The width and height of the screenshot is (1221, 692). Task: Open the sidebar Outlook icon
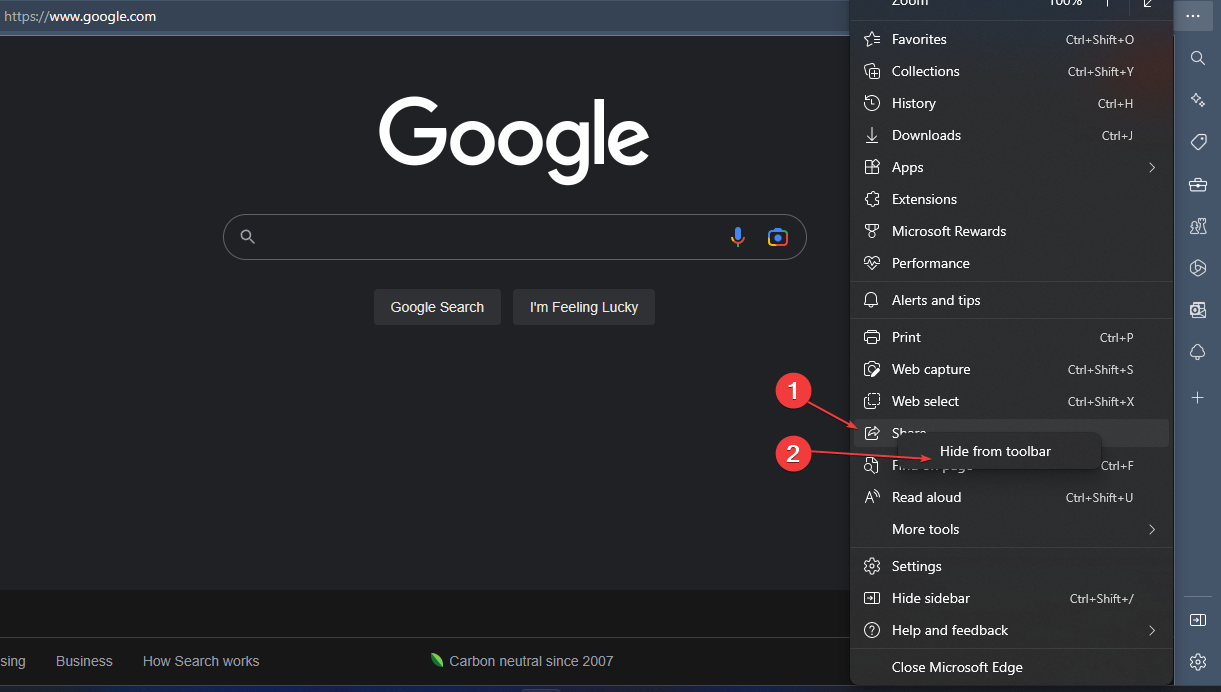coord(1197,310)
